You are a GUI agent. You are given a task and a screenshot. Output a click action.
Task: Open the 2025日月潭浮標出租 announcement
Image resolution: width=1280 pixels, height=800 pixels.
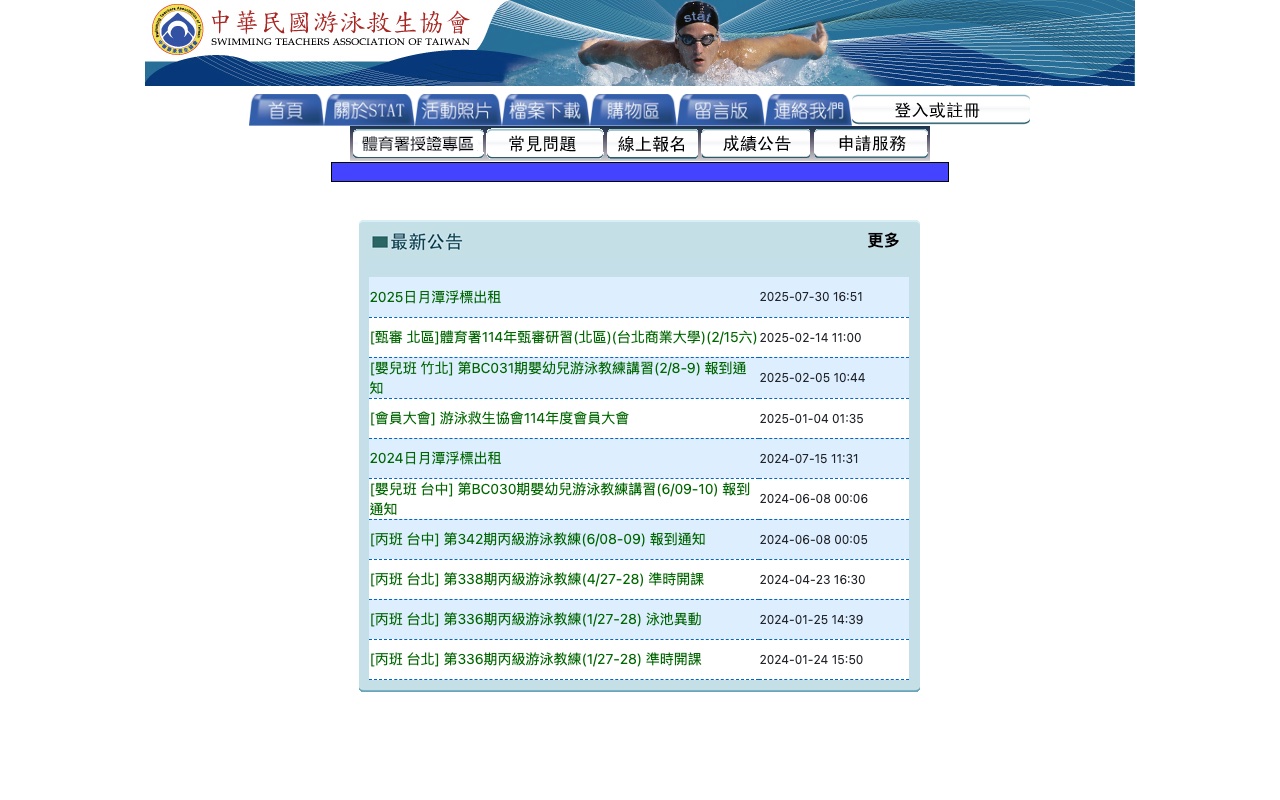pos(435,297)
